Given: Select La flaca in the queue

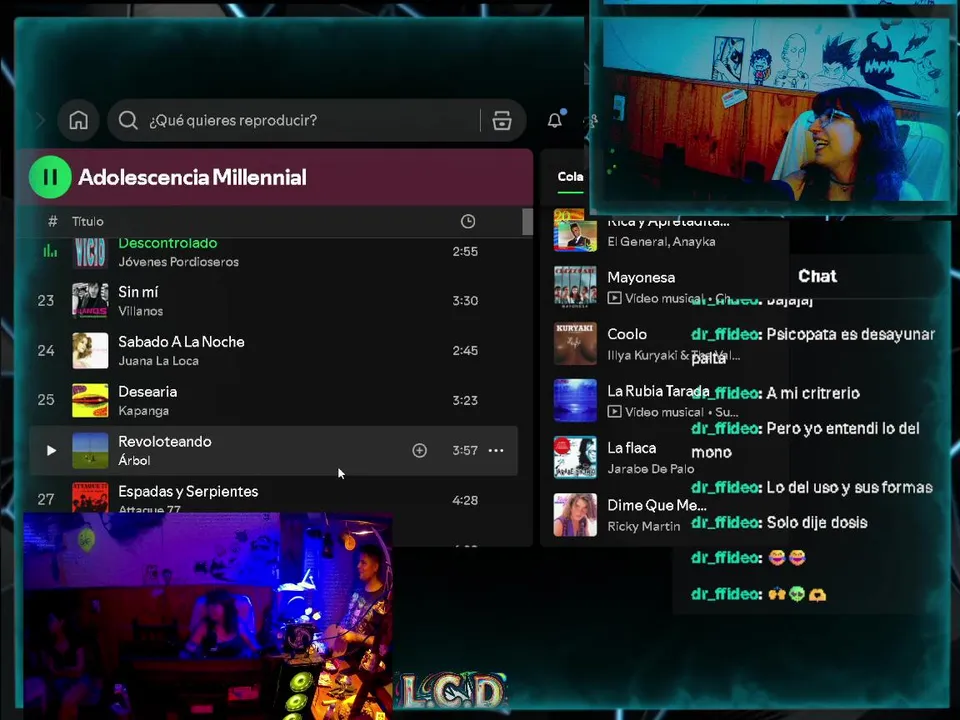Looking at the screenshot, I should 631,448.
